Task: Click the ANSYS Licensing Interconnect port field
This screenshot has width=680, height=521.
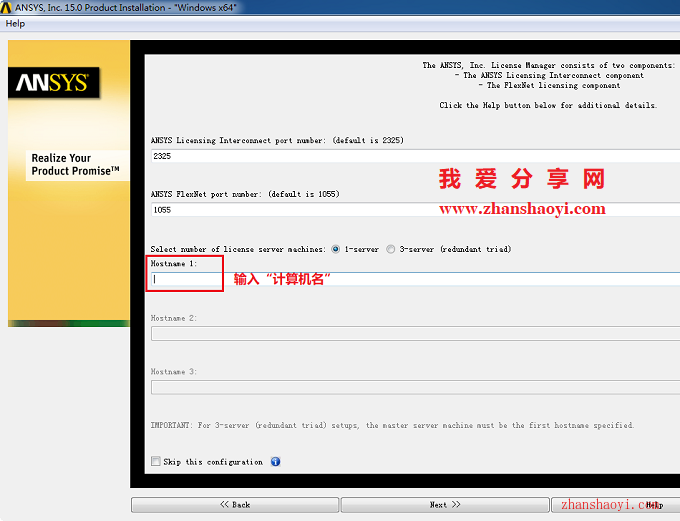Action: click(x=415, y=156)
